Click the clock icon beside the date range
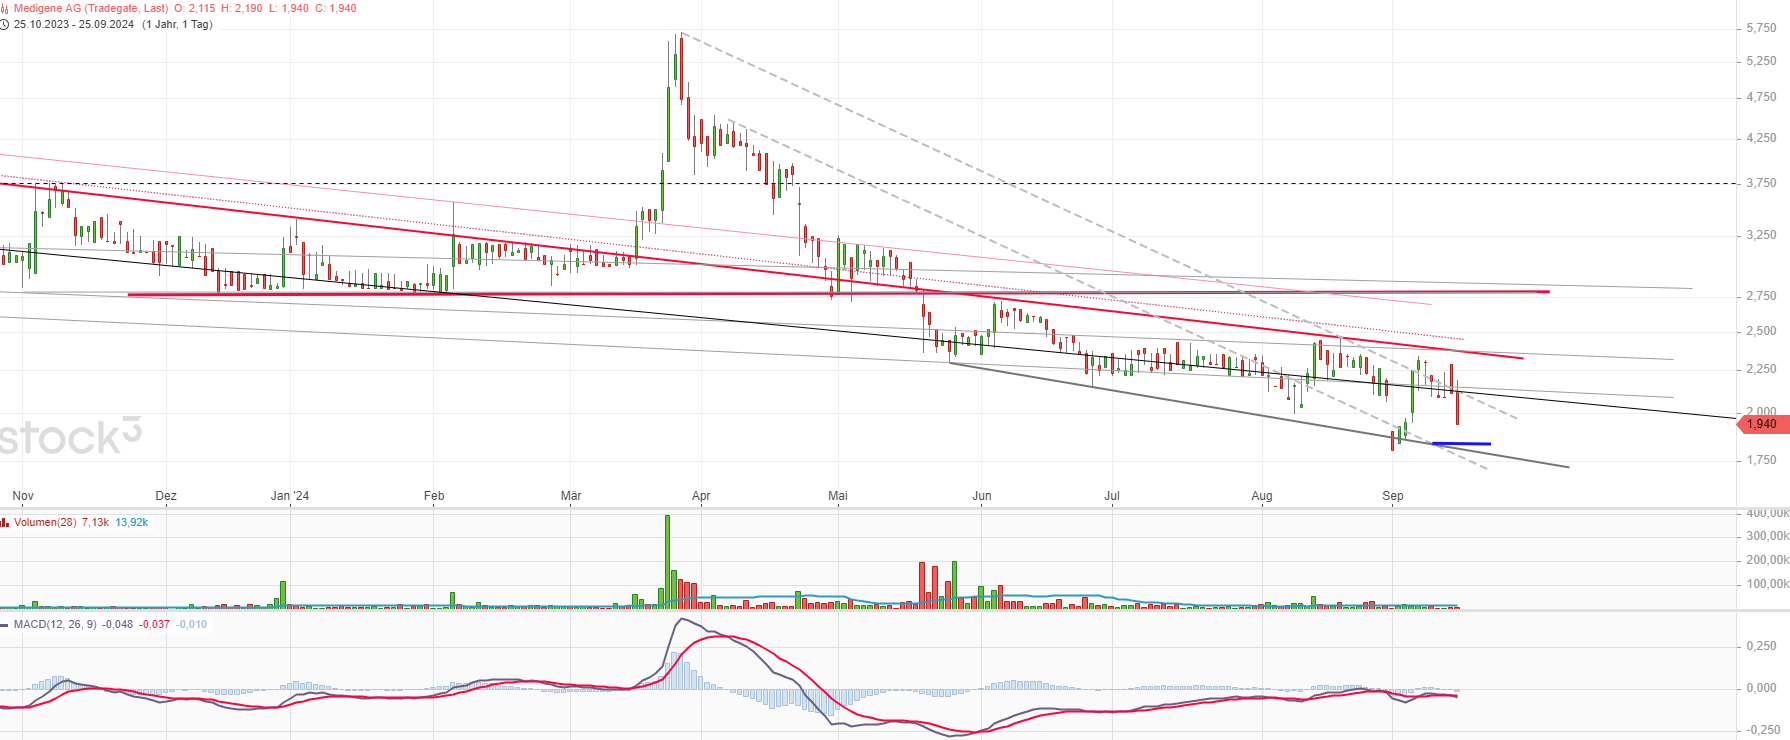Screen dimensions: 1790x740 point(5,24)
